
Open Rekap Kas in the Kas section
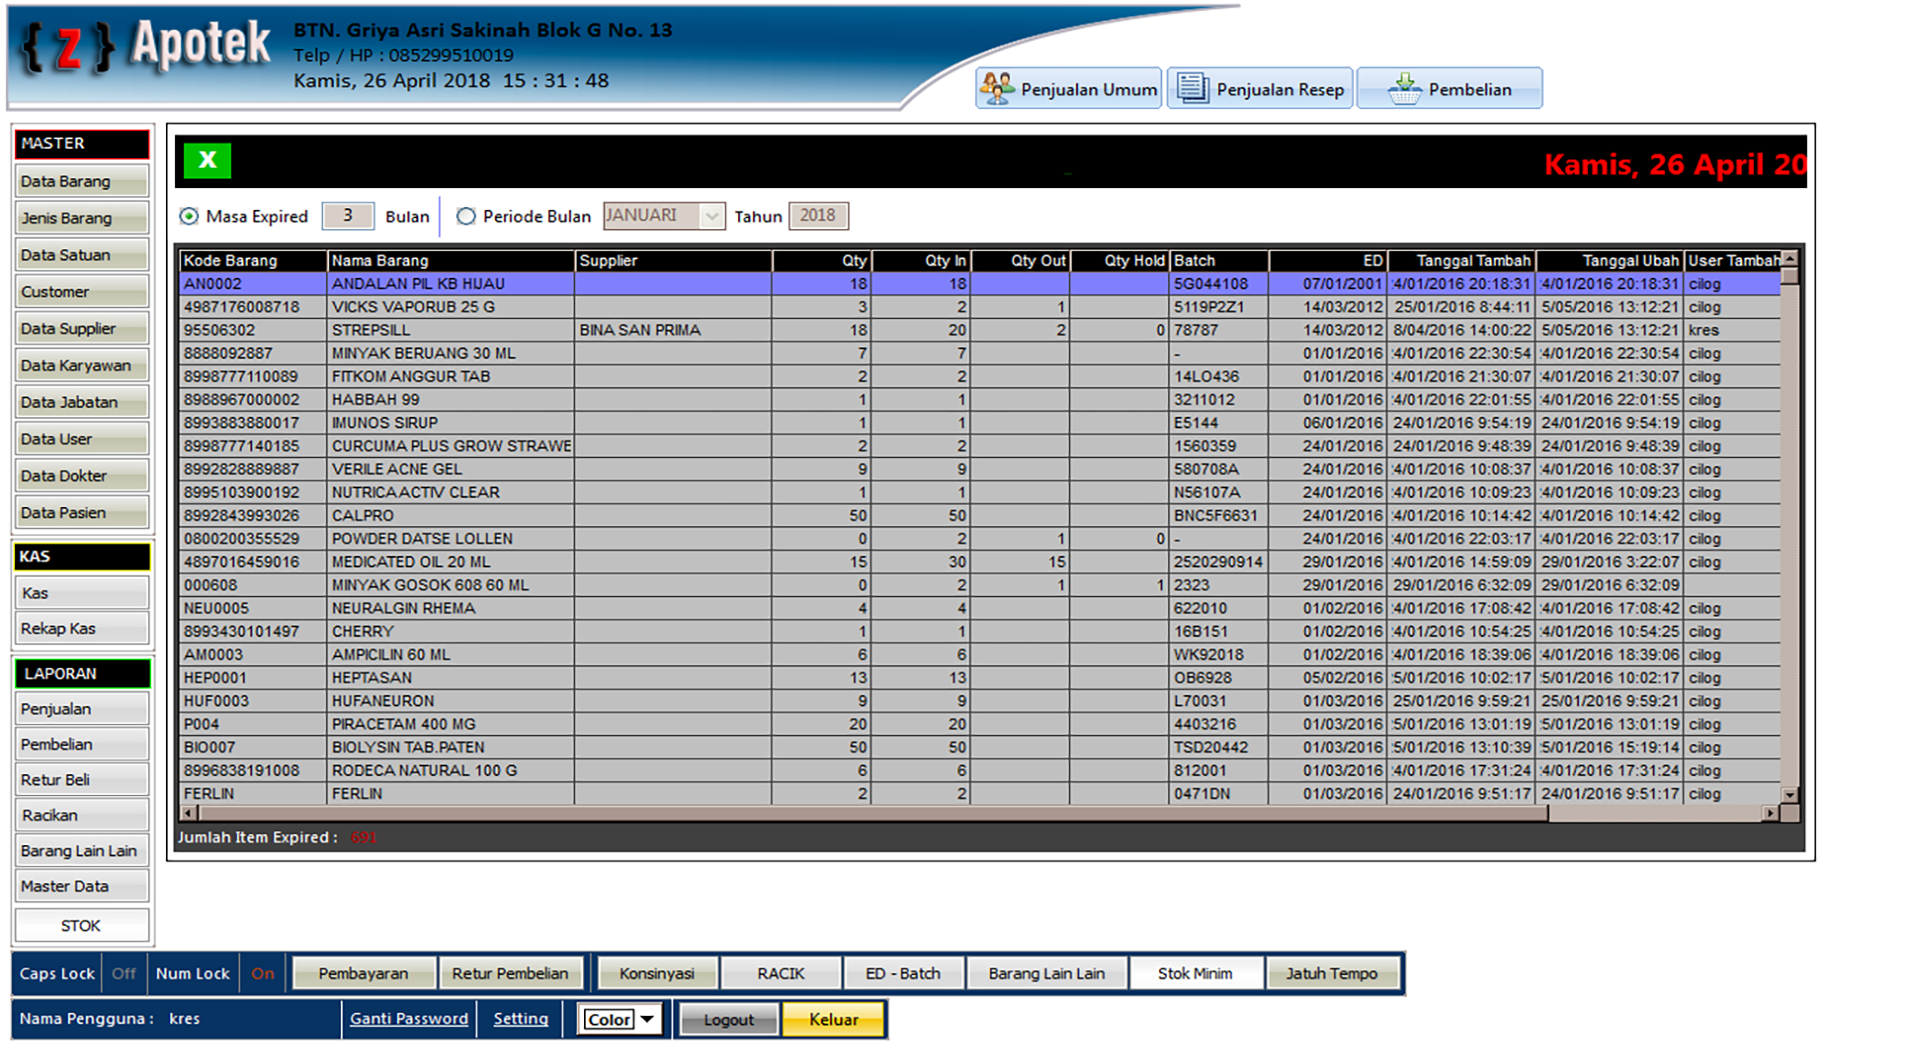81,628
